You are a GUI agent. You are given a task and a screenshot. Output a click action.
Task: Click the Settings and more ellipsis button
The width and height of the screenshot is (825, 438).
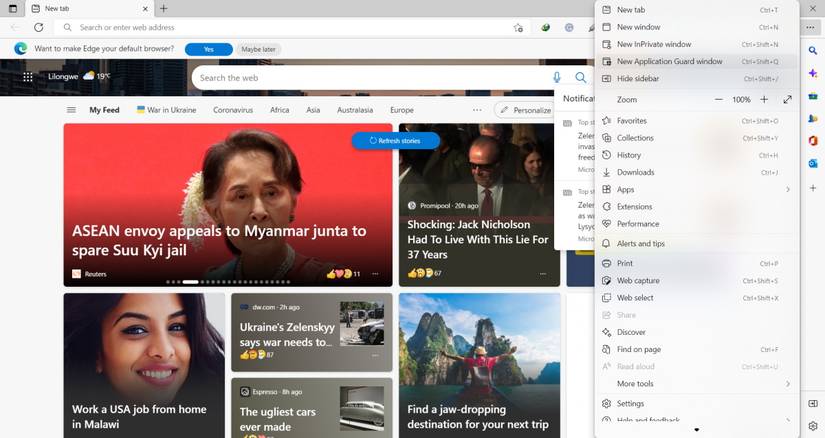(810, 27)
